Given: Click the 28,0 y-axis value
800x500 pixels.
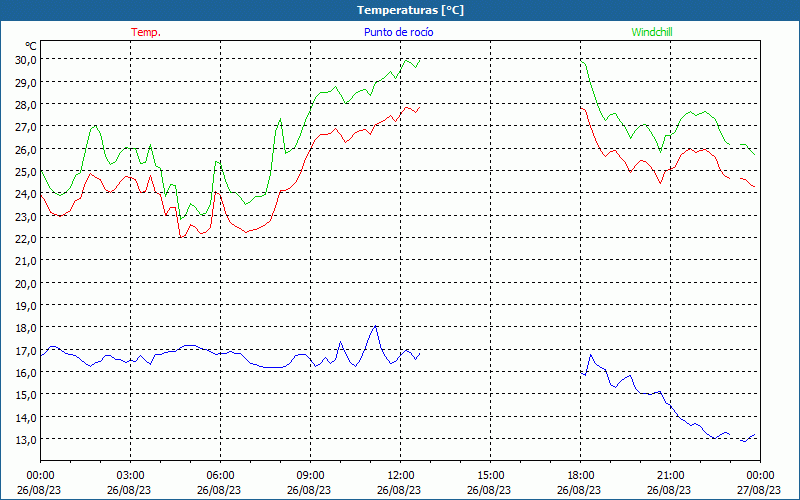Looking at the screenshot, I should pos(26,105).
